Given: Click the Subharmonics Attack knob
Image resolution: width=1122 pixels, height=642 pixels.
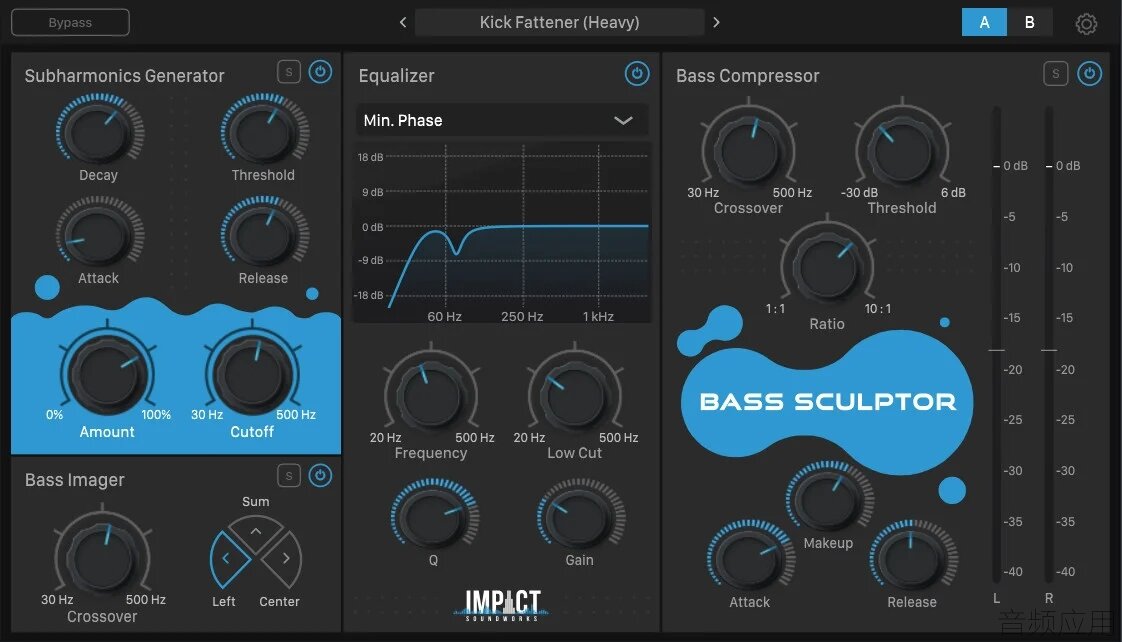Looking at the screenshot, I should tap(99, 235).
